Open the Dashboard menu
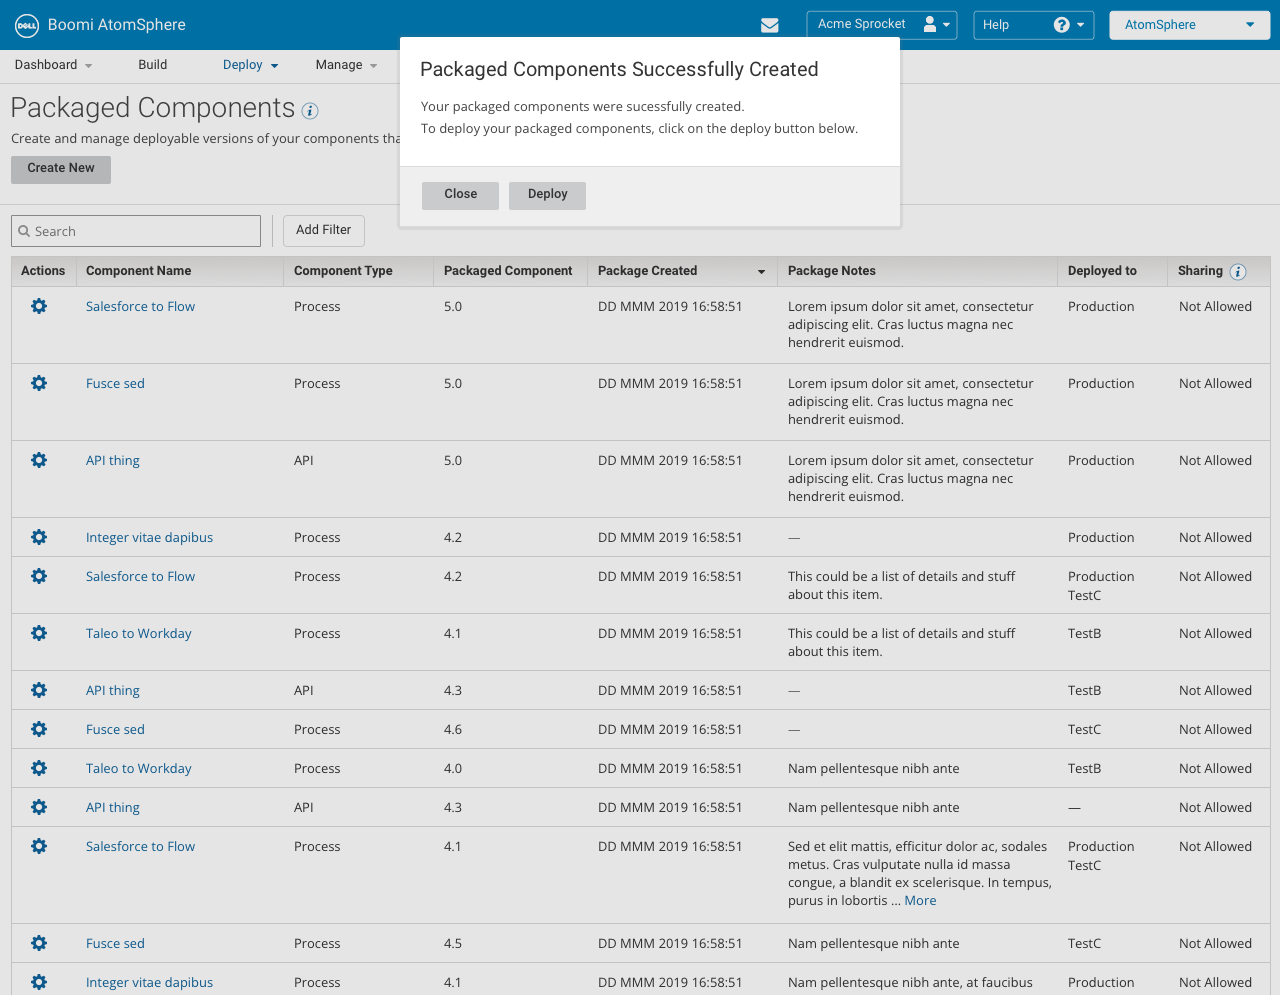The width and height of the screenshot is (1280, 995). click(x=53, y=65)
